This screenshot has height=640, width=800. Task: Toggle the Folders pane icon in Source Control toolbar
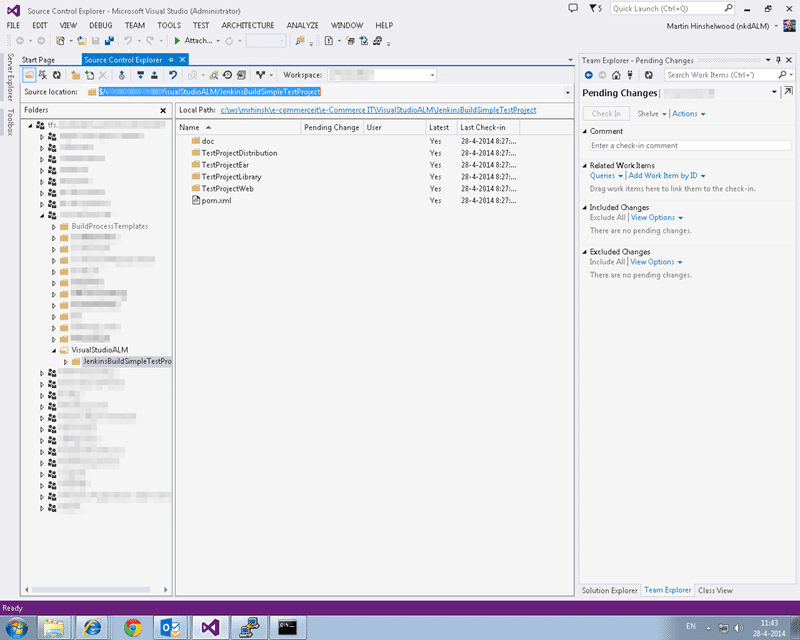tap(29, 75)
